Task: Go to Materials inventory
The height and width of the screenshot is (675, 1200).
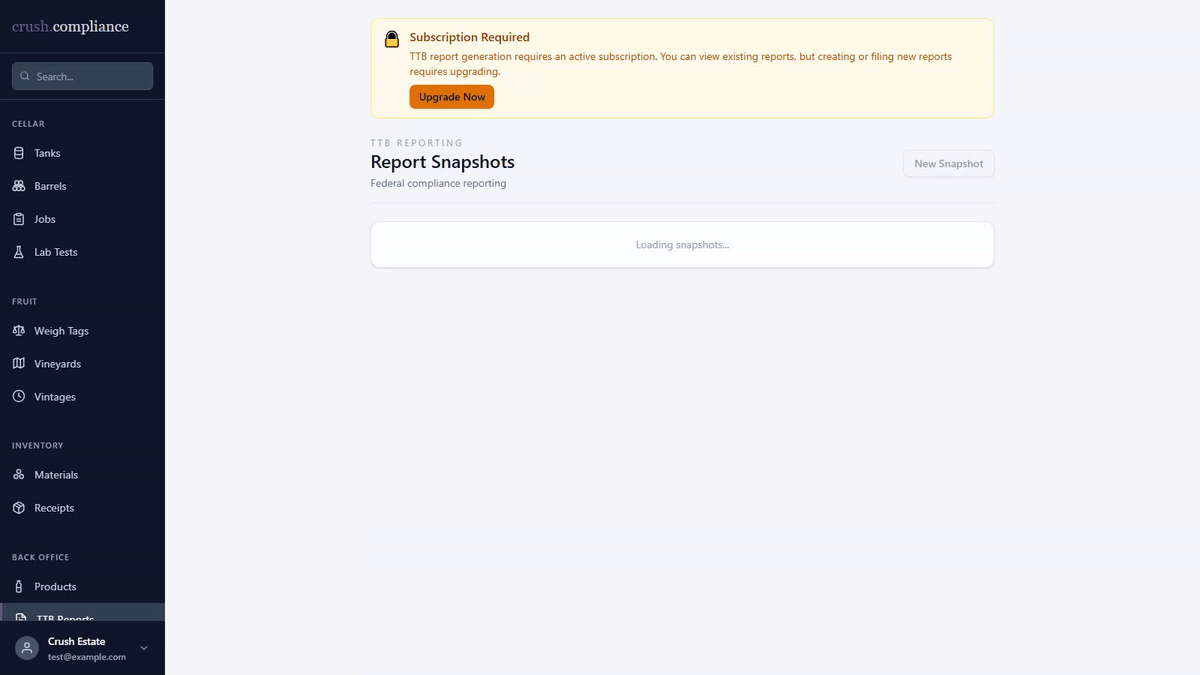Action: click(x=82, y=475)
